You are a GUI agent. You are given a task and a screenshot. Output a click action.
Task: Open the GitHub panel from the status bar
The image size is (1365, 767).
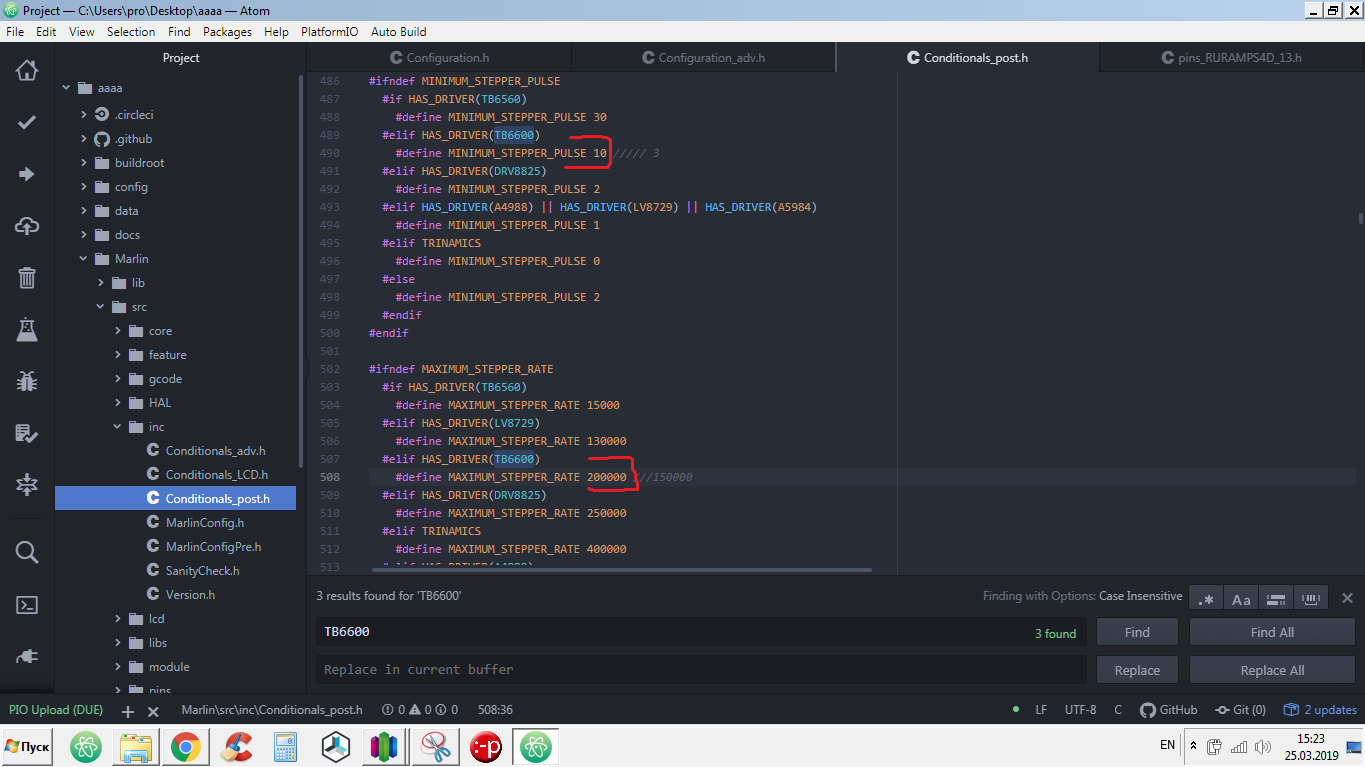[1168, 710]
